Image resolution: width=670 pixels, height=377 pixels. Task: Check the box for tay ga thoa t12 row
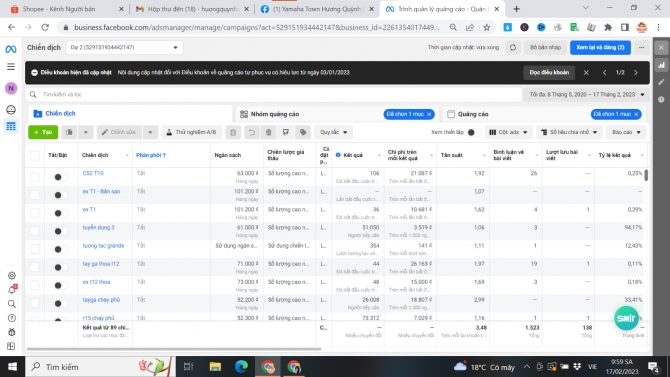coord(35,267)
